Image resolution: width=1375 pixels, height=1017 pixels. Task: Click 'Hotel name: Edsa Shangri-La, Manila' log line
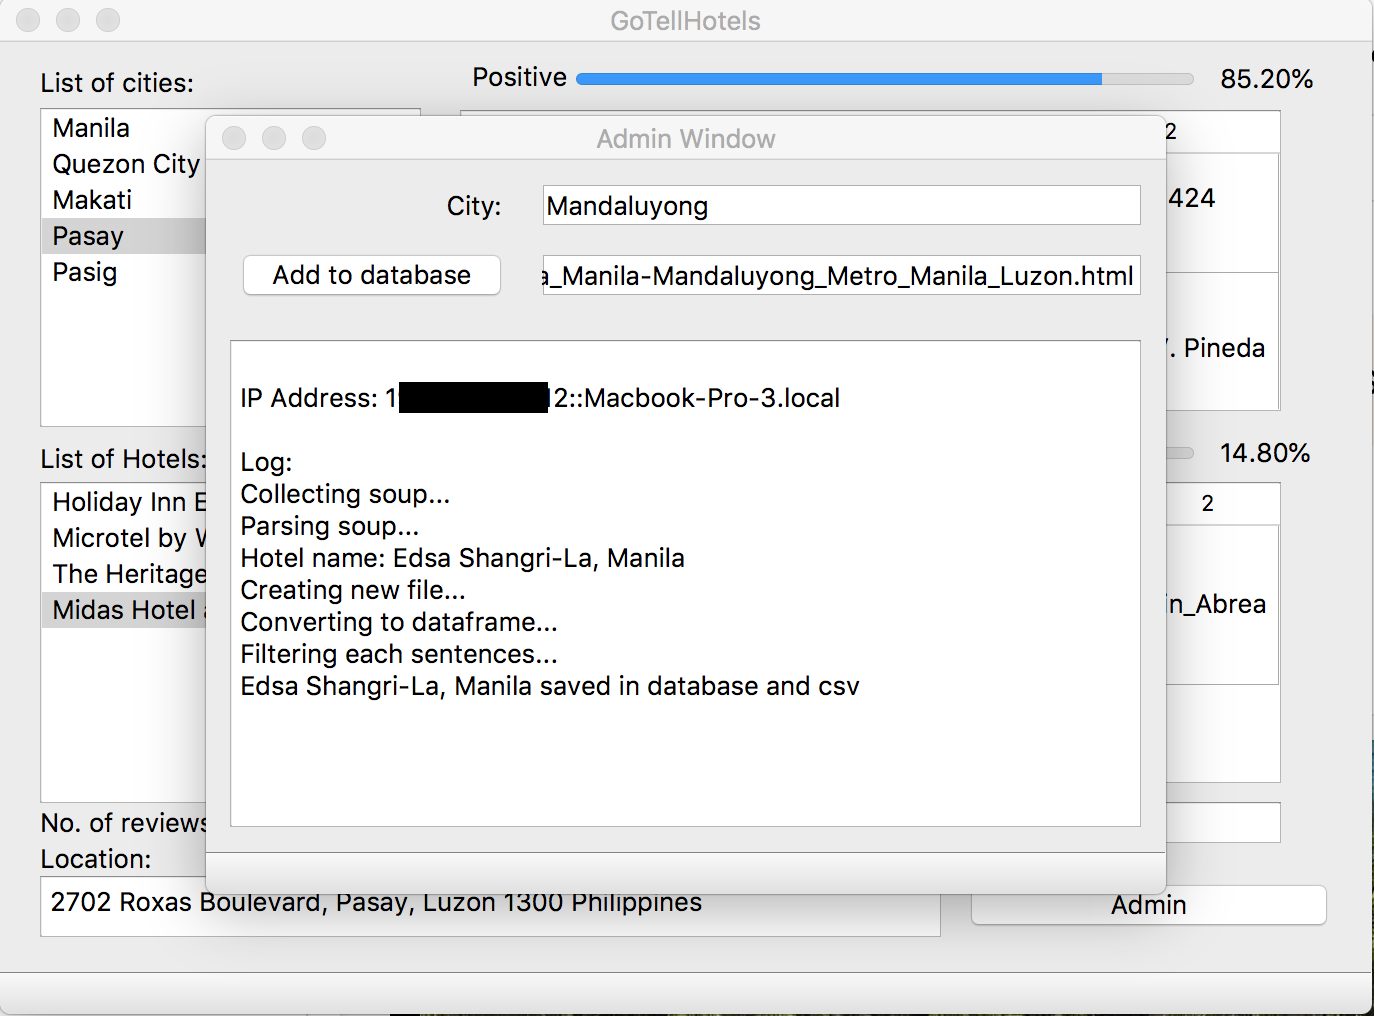pos(462,558)
